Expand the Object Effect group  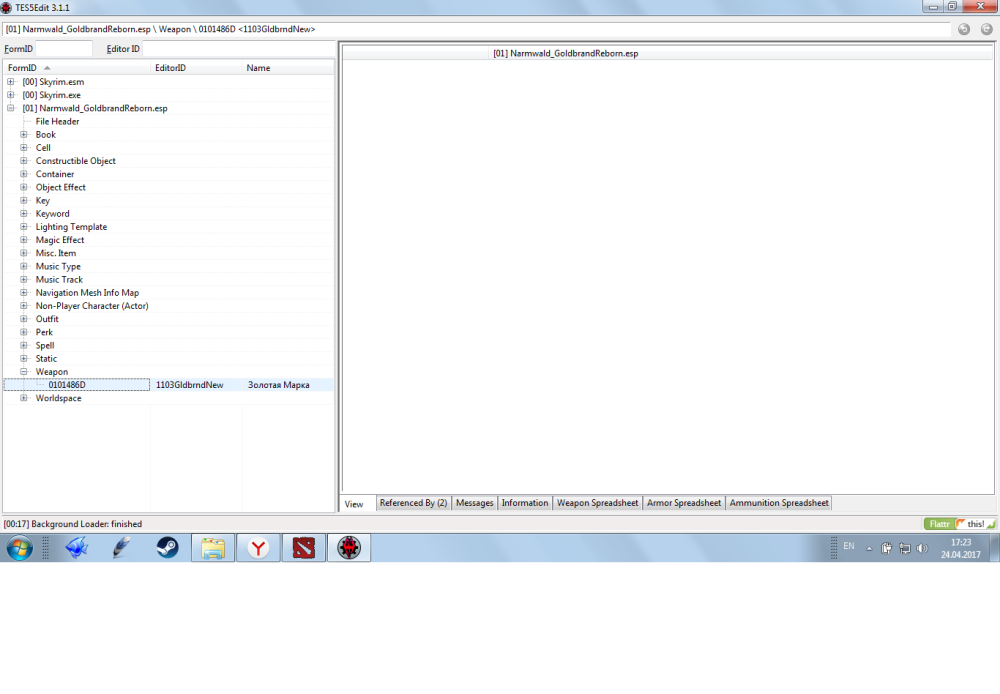pos(24,187)
